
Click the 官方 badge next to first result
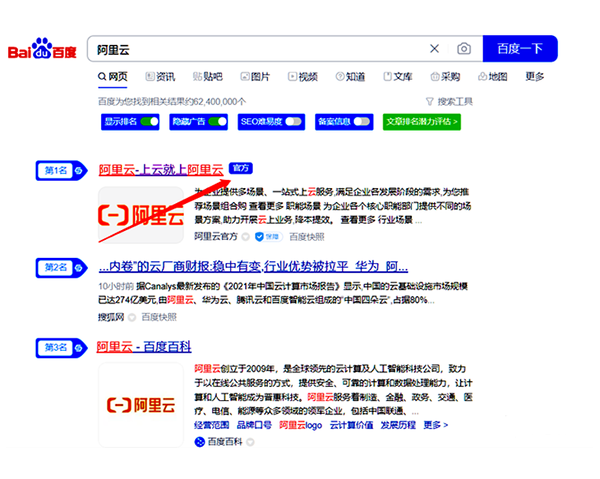240,168
